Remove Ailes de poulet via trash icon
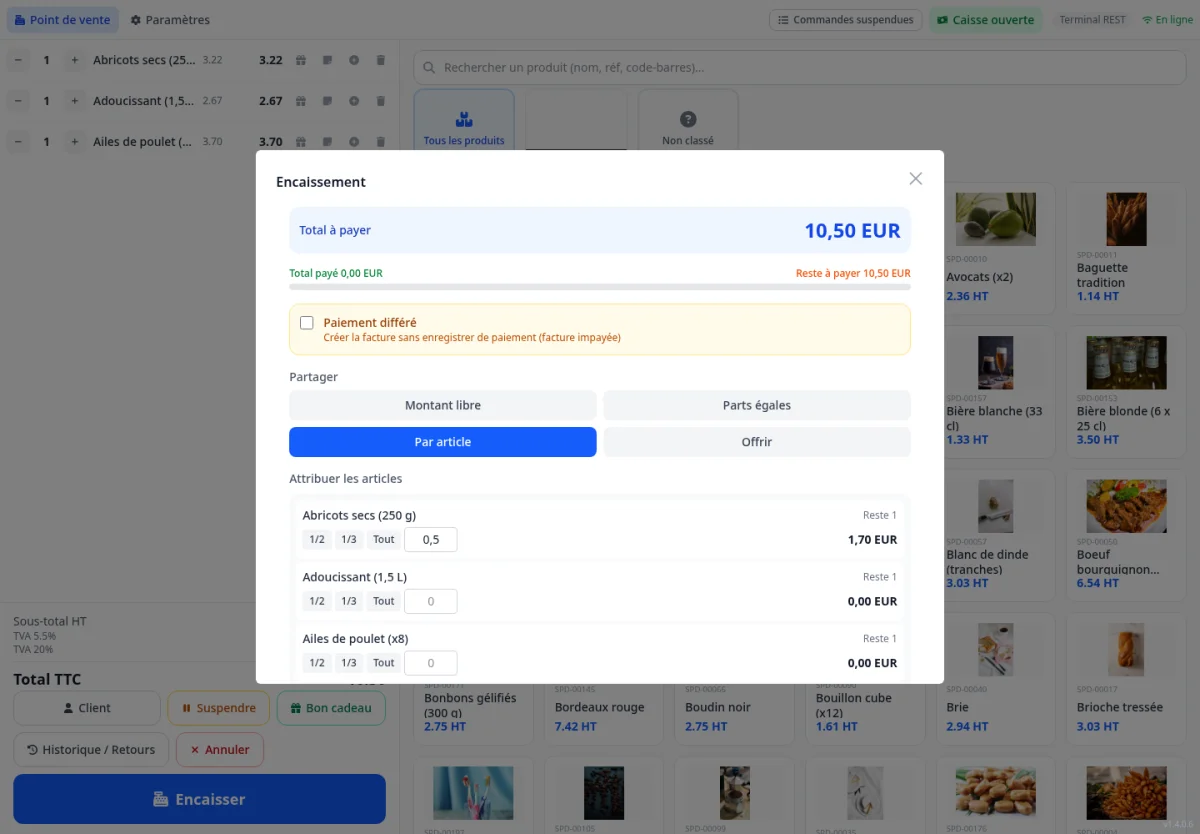This screenshot has width=1200, height=834. (380, 142)
